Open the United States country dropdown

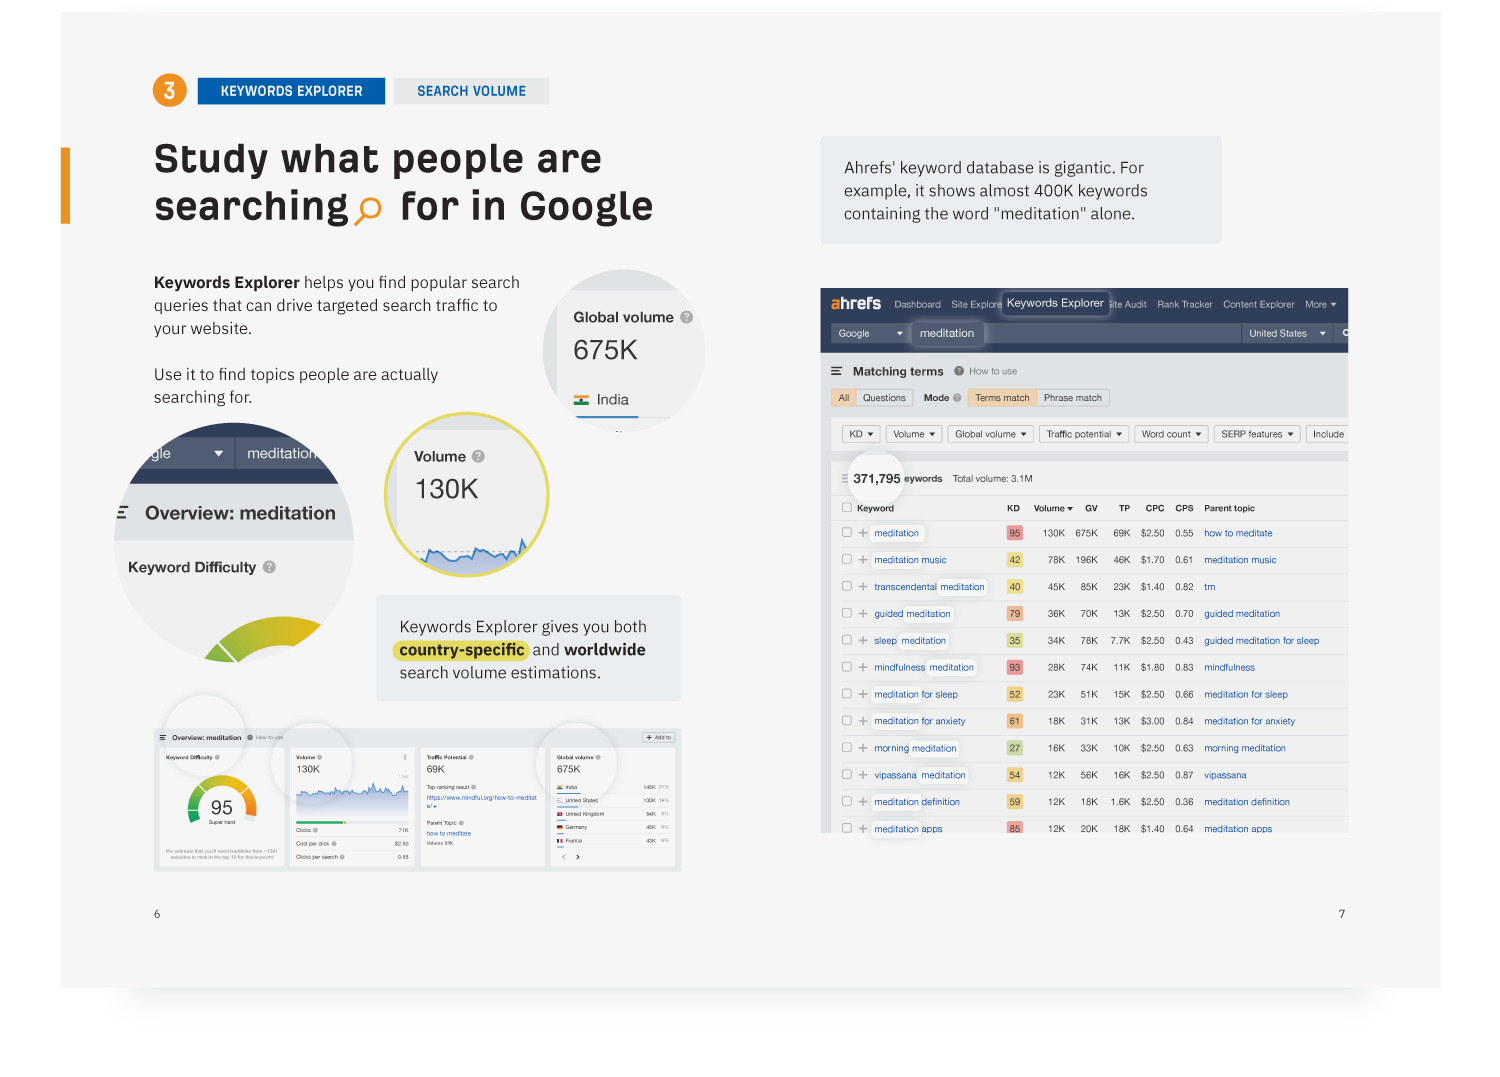(1286, 334)
